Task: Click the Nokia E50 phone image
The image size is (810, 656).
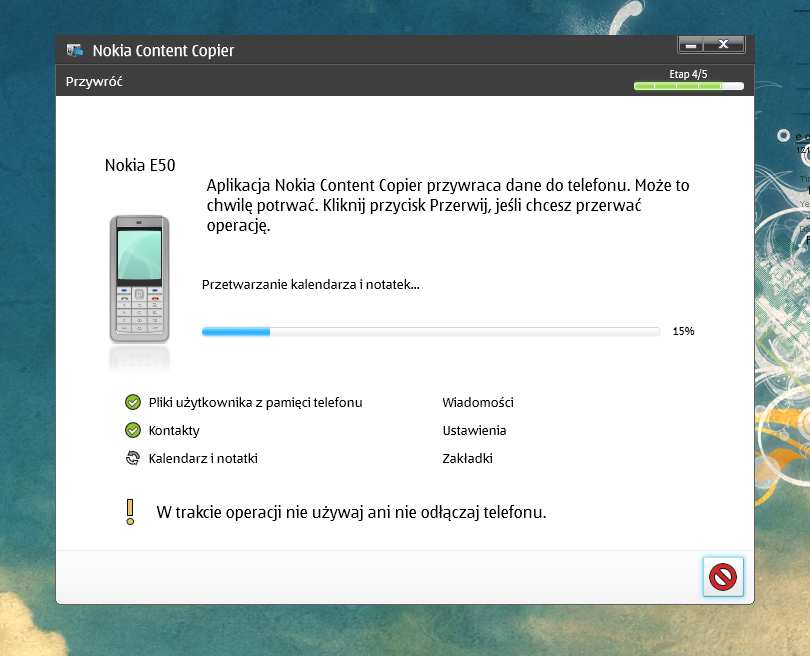Action: pos(139,279)
